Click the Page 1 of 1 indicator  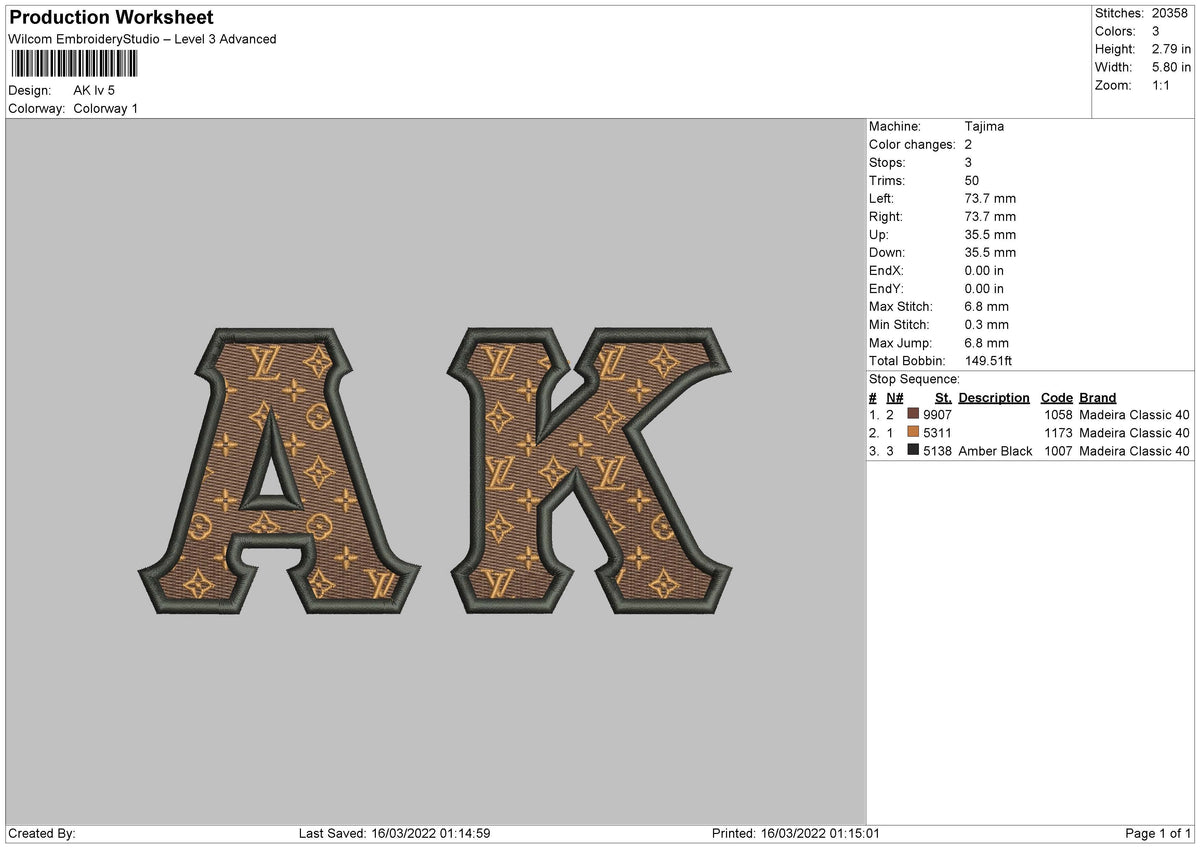tap(1158, 833)
